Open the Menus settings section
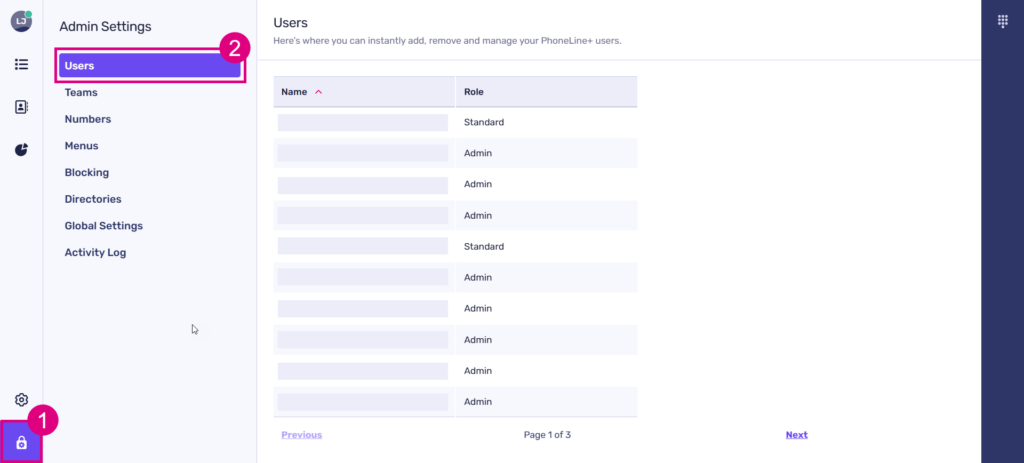Viewport: 1024px width, 463px height. tap(81, 146)
